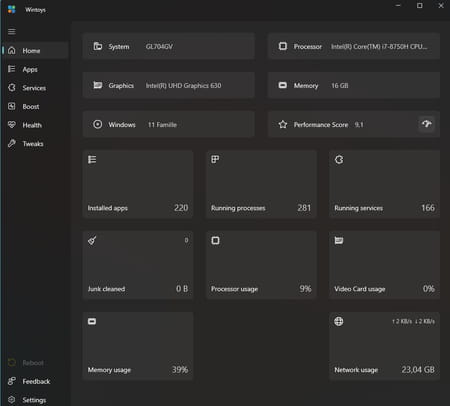Click the Apps list icon in sidebar
The image size is (450, 406).
(x=12, y=69)
